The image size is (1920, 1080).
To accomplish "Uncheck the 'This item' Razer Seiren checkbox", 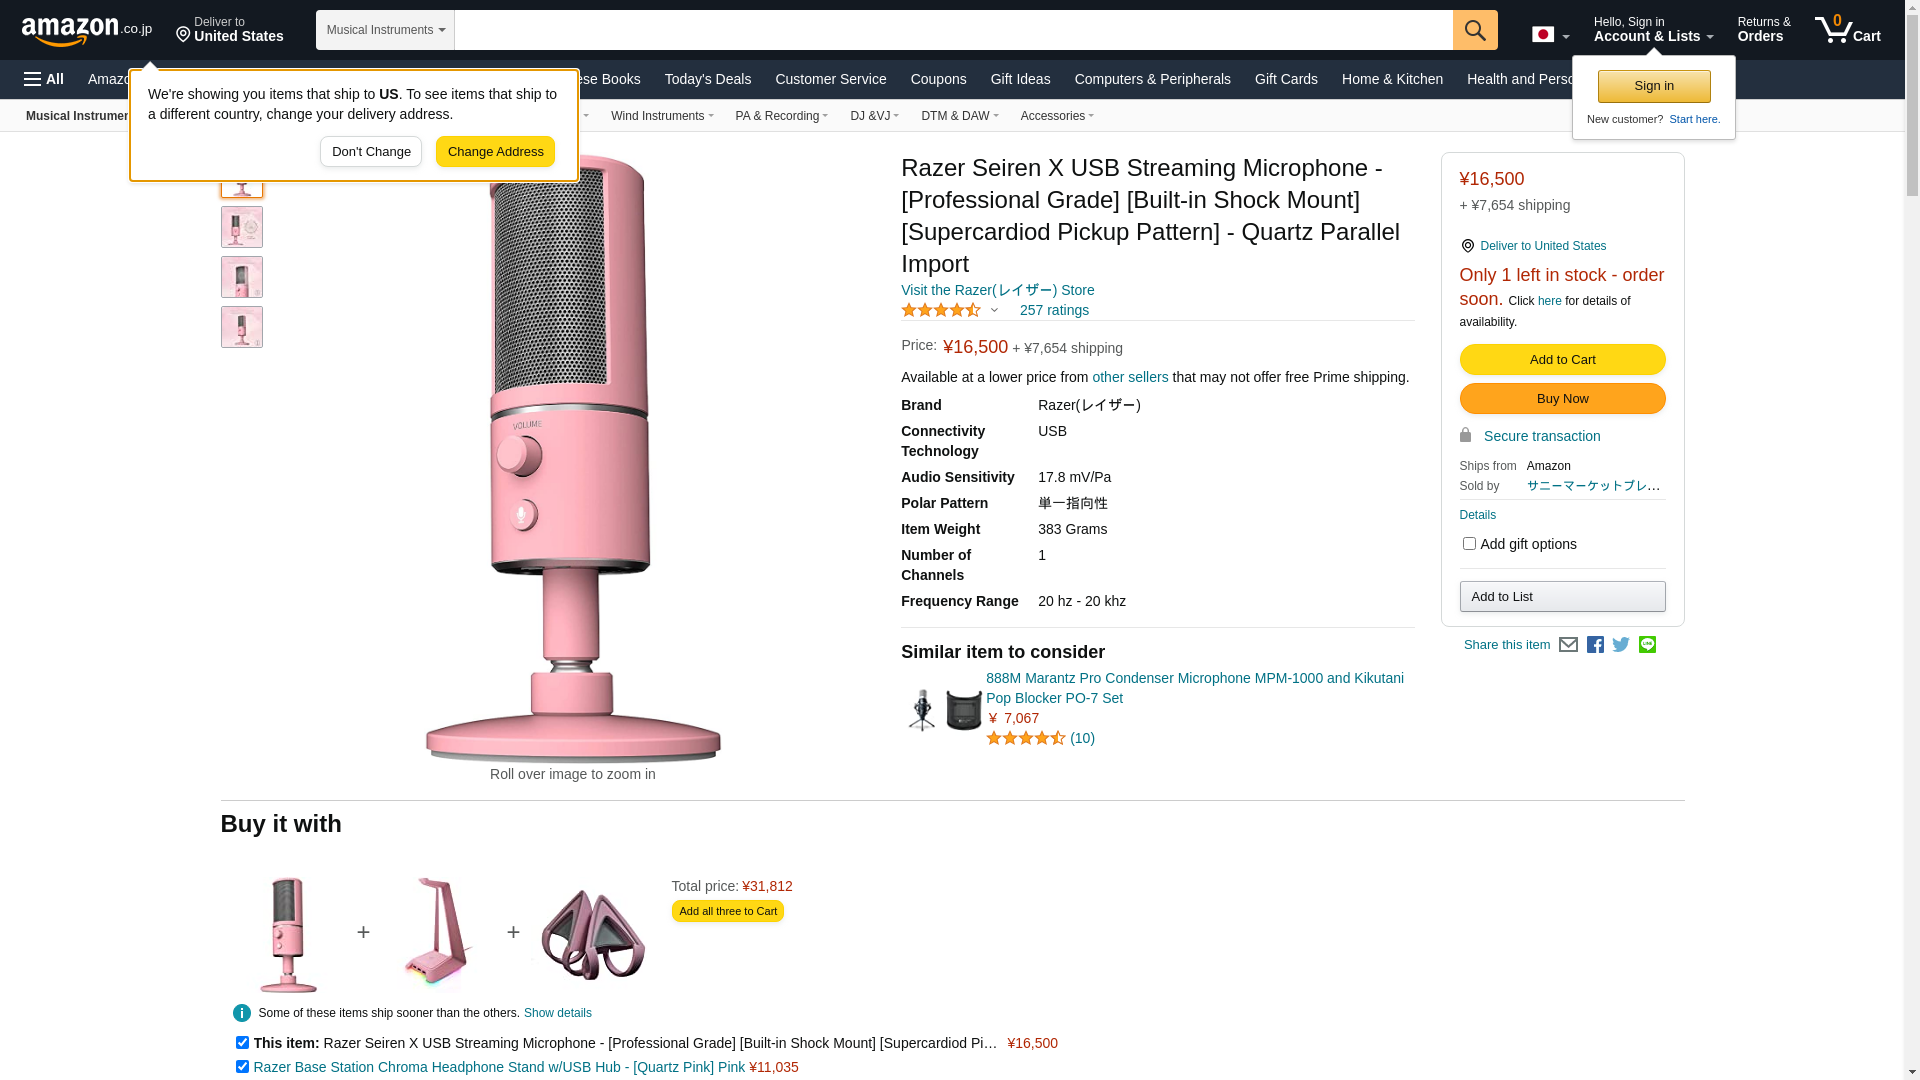I will coord(242,1042).
